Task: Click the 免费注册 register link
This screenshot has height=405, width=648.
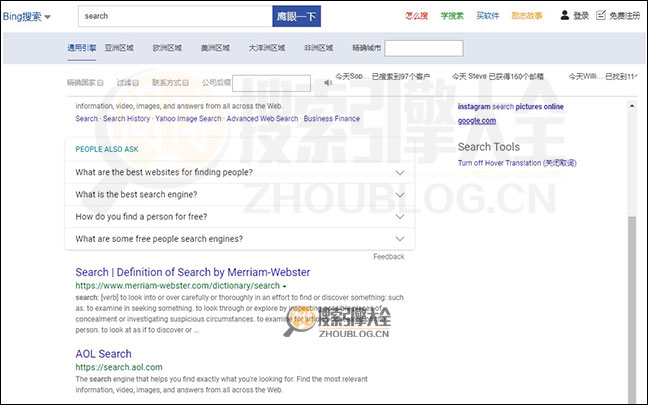Action: click(624, 16)
